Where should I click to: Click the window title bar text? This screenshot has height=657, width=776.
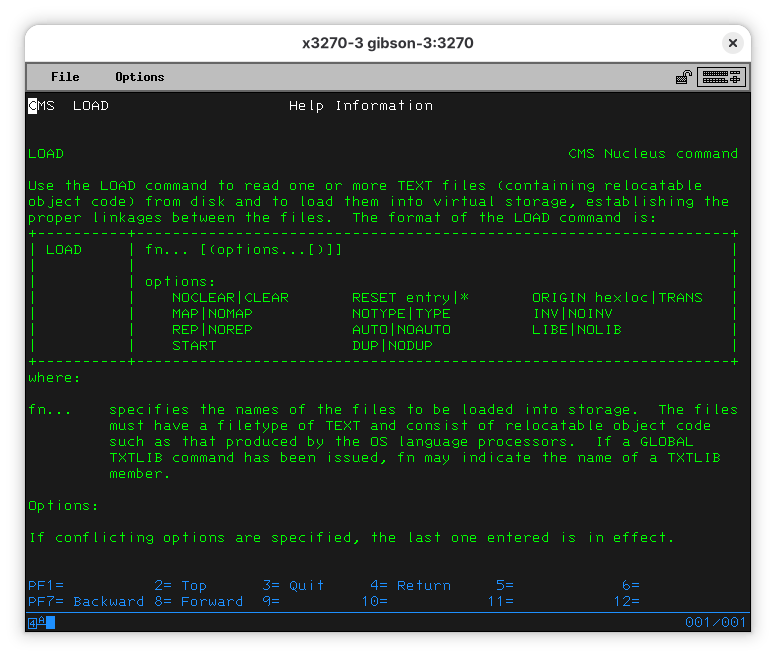click(388, 43)
